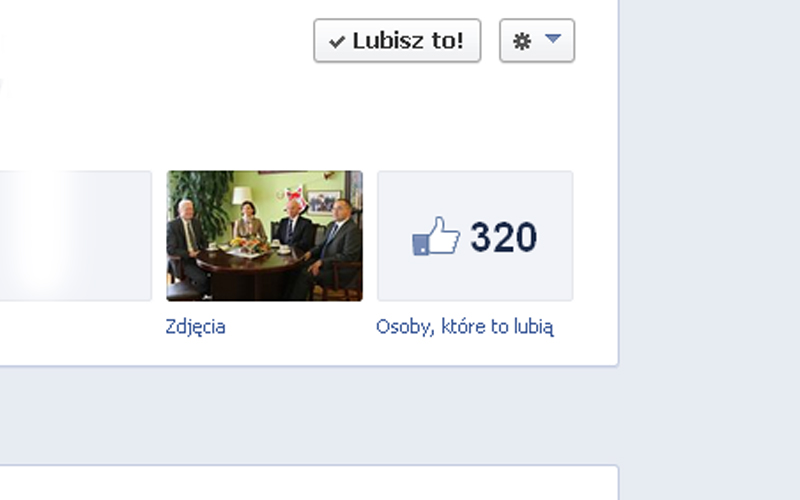Open the gear settings dropdown

(x=537, y=40)
